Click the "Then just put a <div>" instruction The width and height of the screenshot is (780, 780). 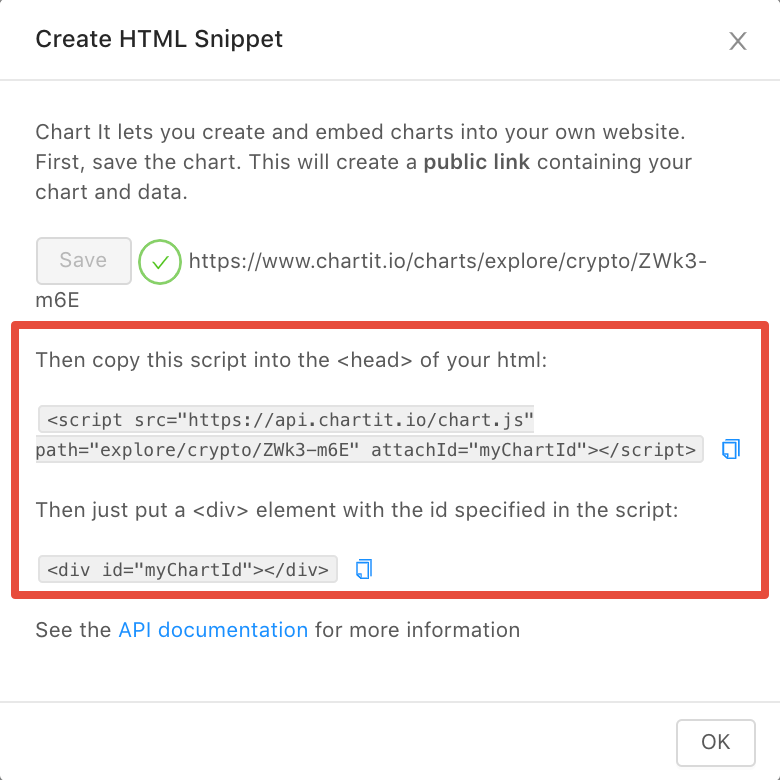357,510
